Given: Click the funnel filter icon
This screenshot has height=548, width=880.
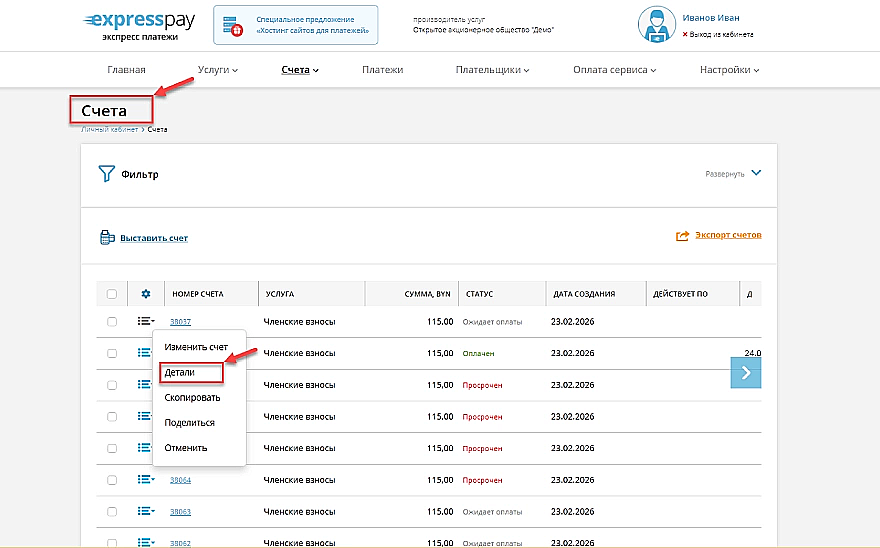Looking at the screenshot, I should [x=107, y=174].
